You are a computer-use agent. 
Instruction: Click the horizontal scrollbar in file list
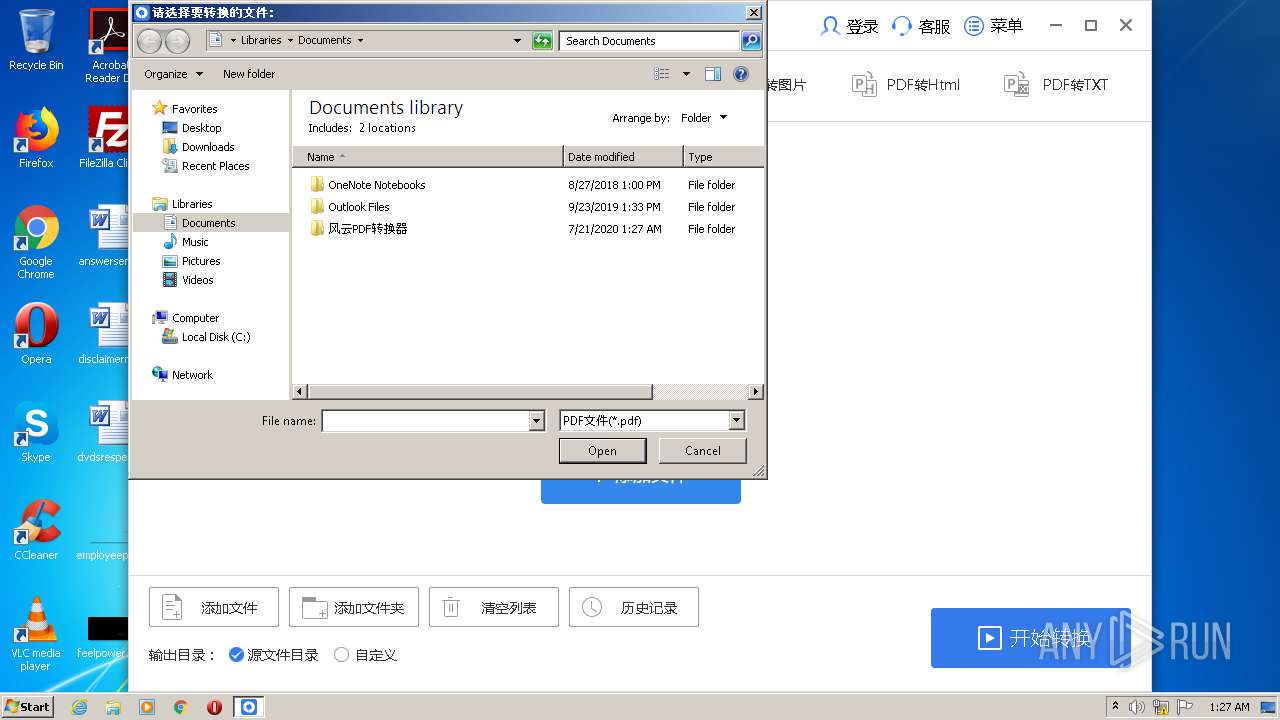pyautogui.click(x=480, y=392)
